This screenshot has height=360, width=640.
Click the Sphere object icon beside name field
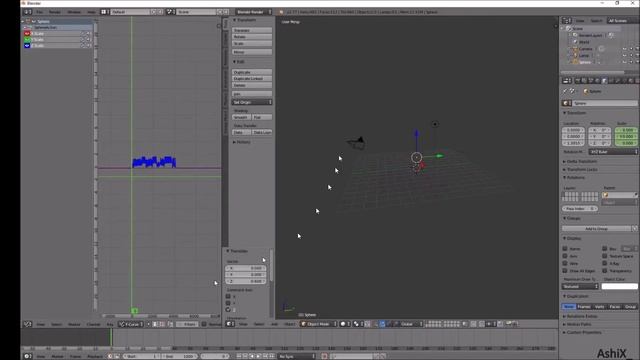(x=567, y=103)
